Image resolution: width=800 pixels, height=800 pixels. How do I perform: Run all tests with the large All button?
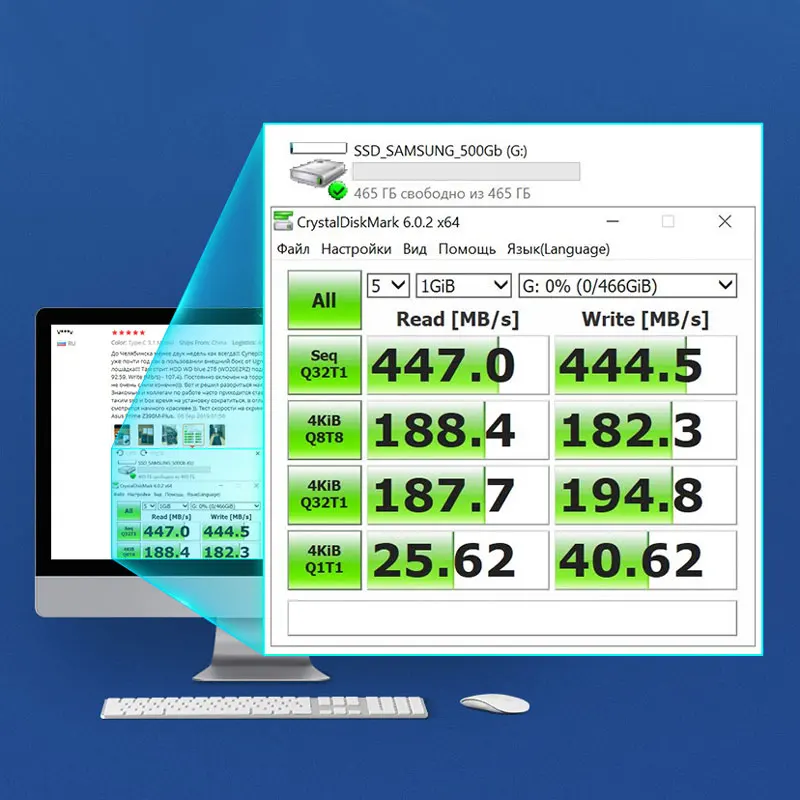click(x=324, y=300)
